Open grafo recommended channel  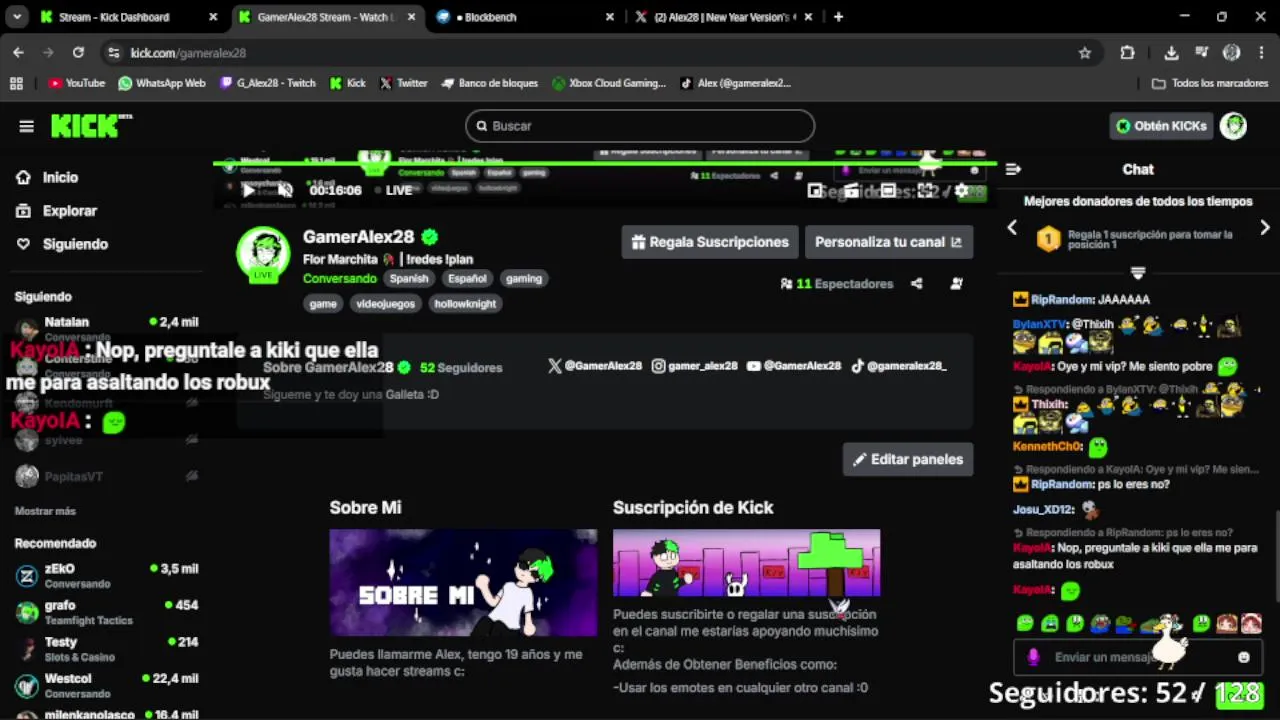click(106, 612)
